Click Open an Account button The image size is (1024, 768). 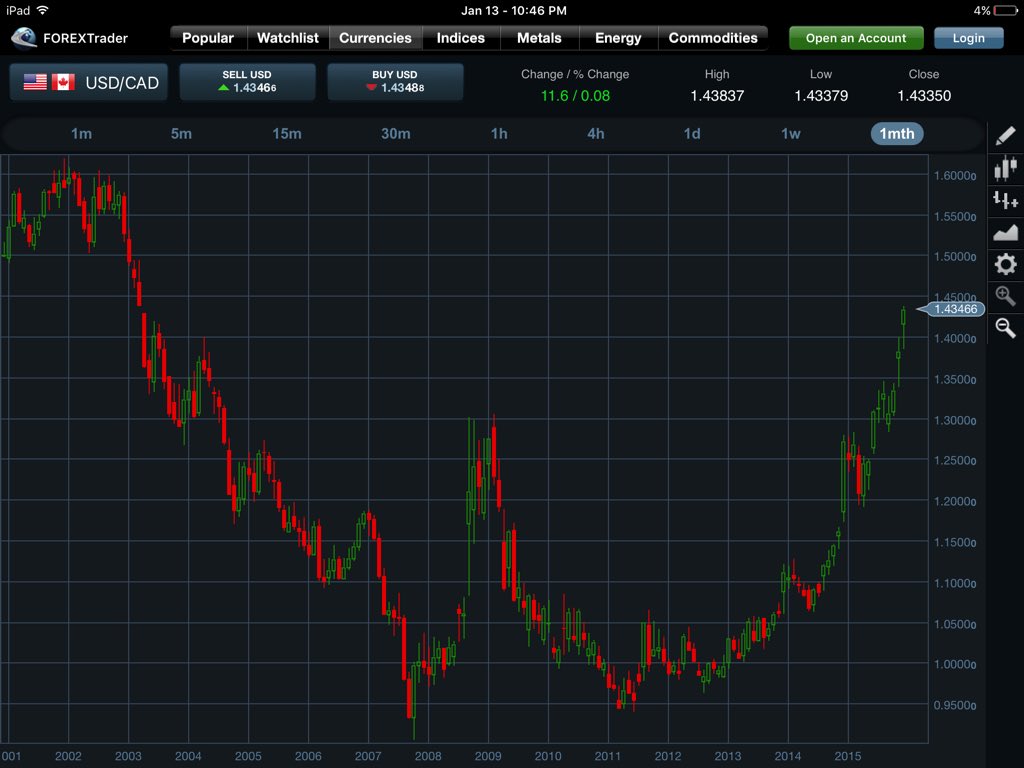tap(856, 38)
